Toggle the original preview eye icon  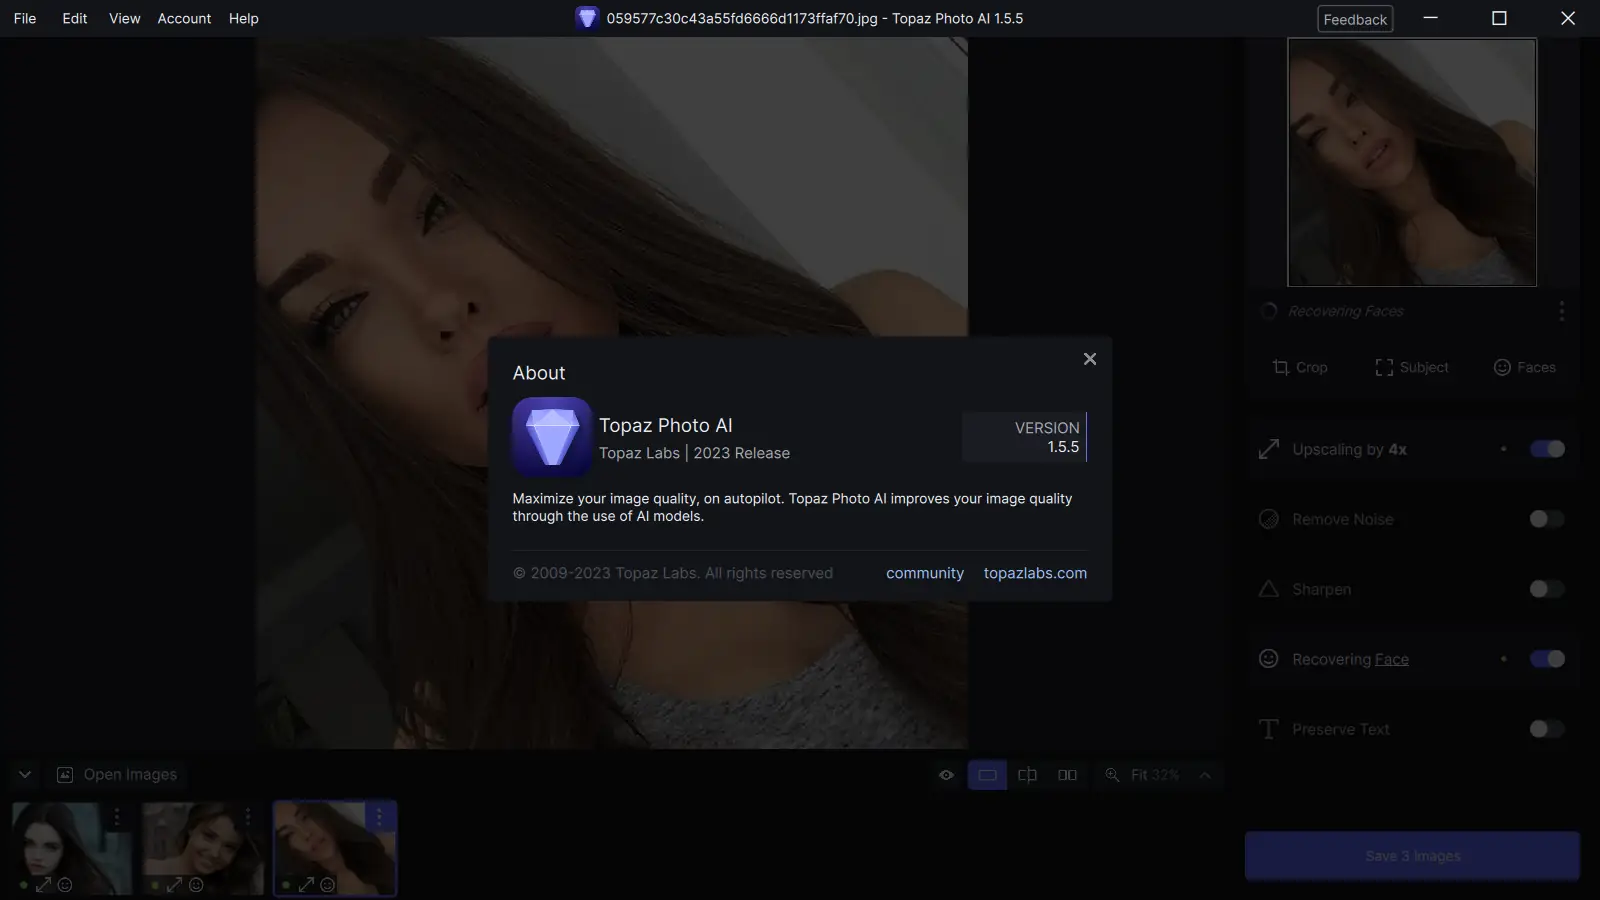click(x=946, y=775)
